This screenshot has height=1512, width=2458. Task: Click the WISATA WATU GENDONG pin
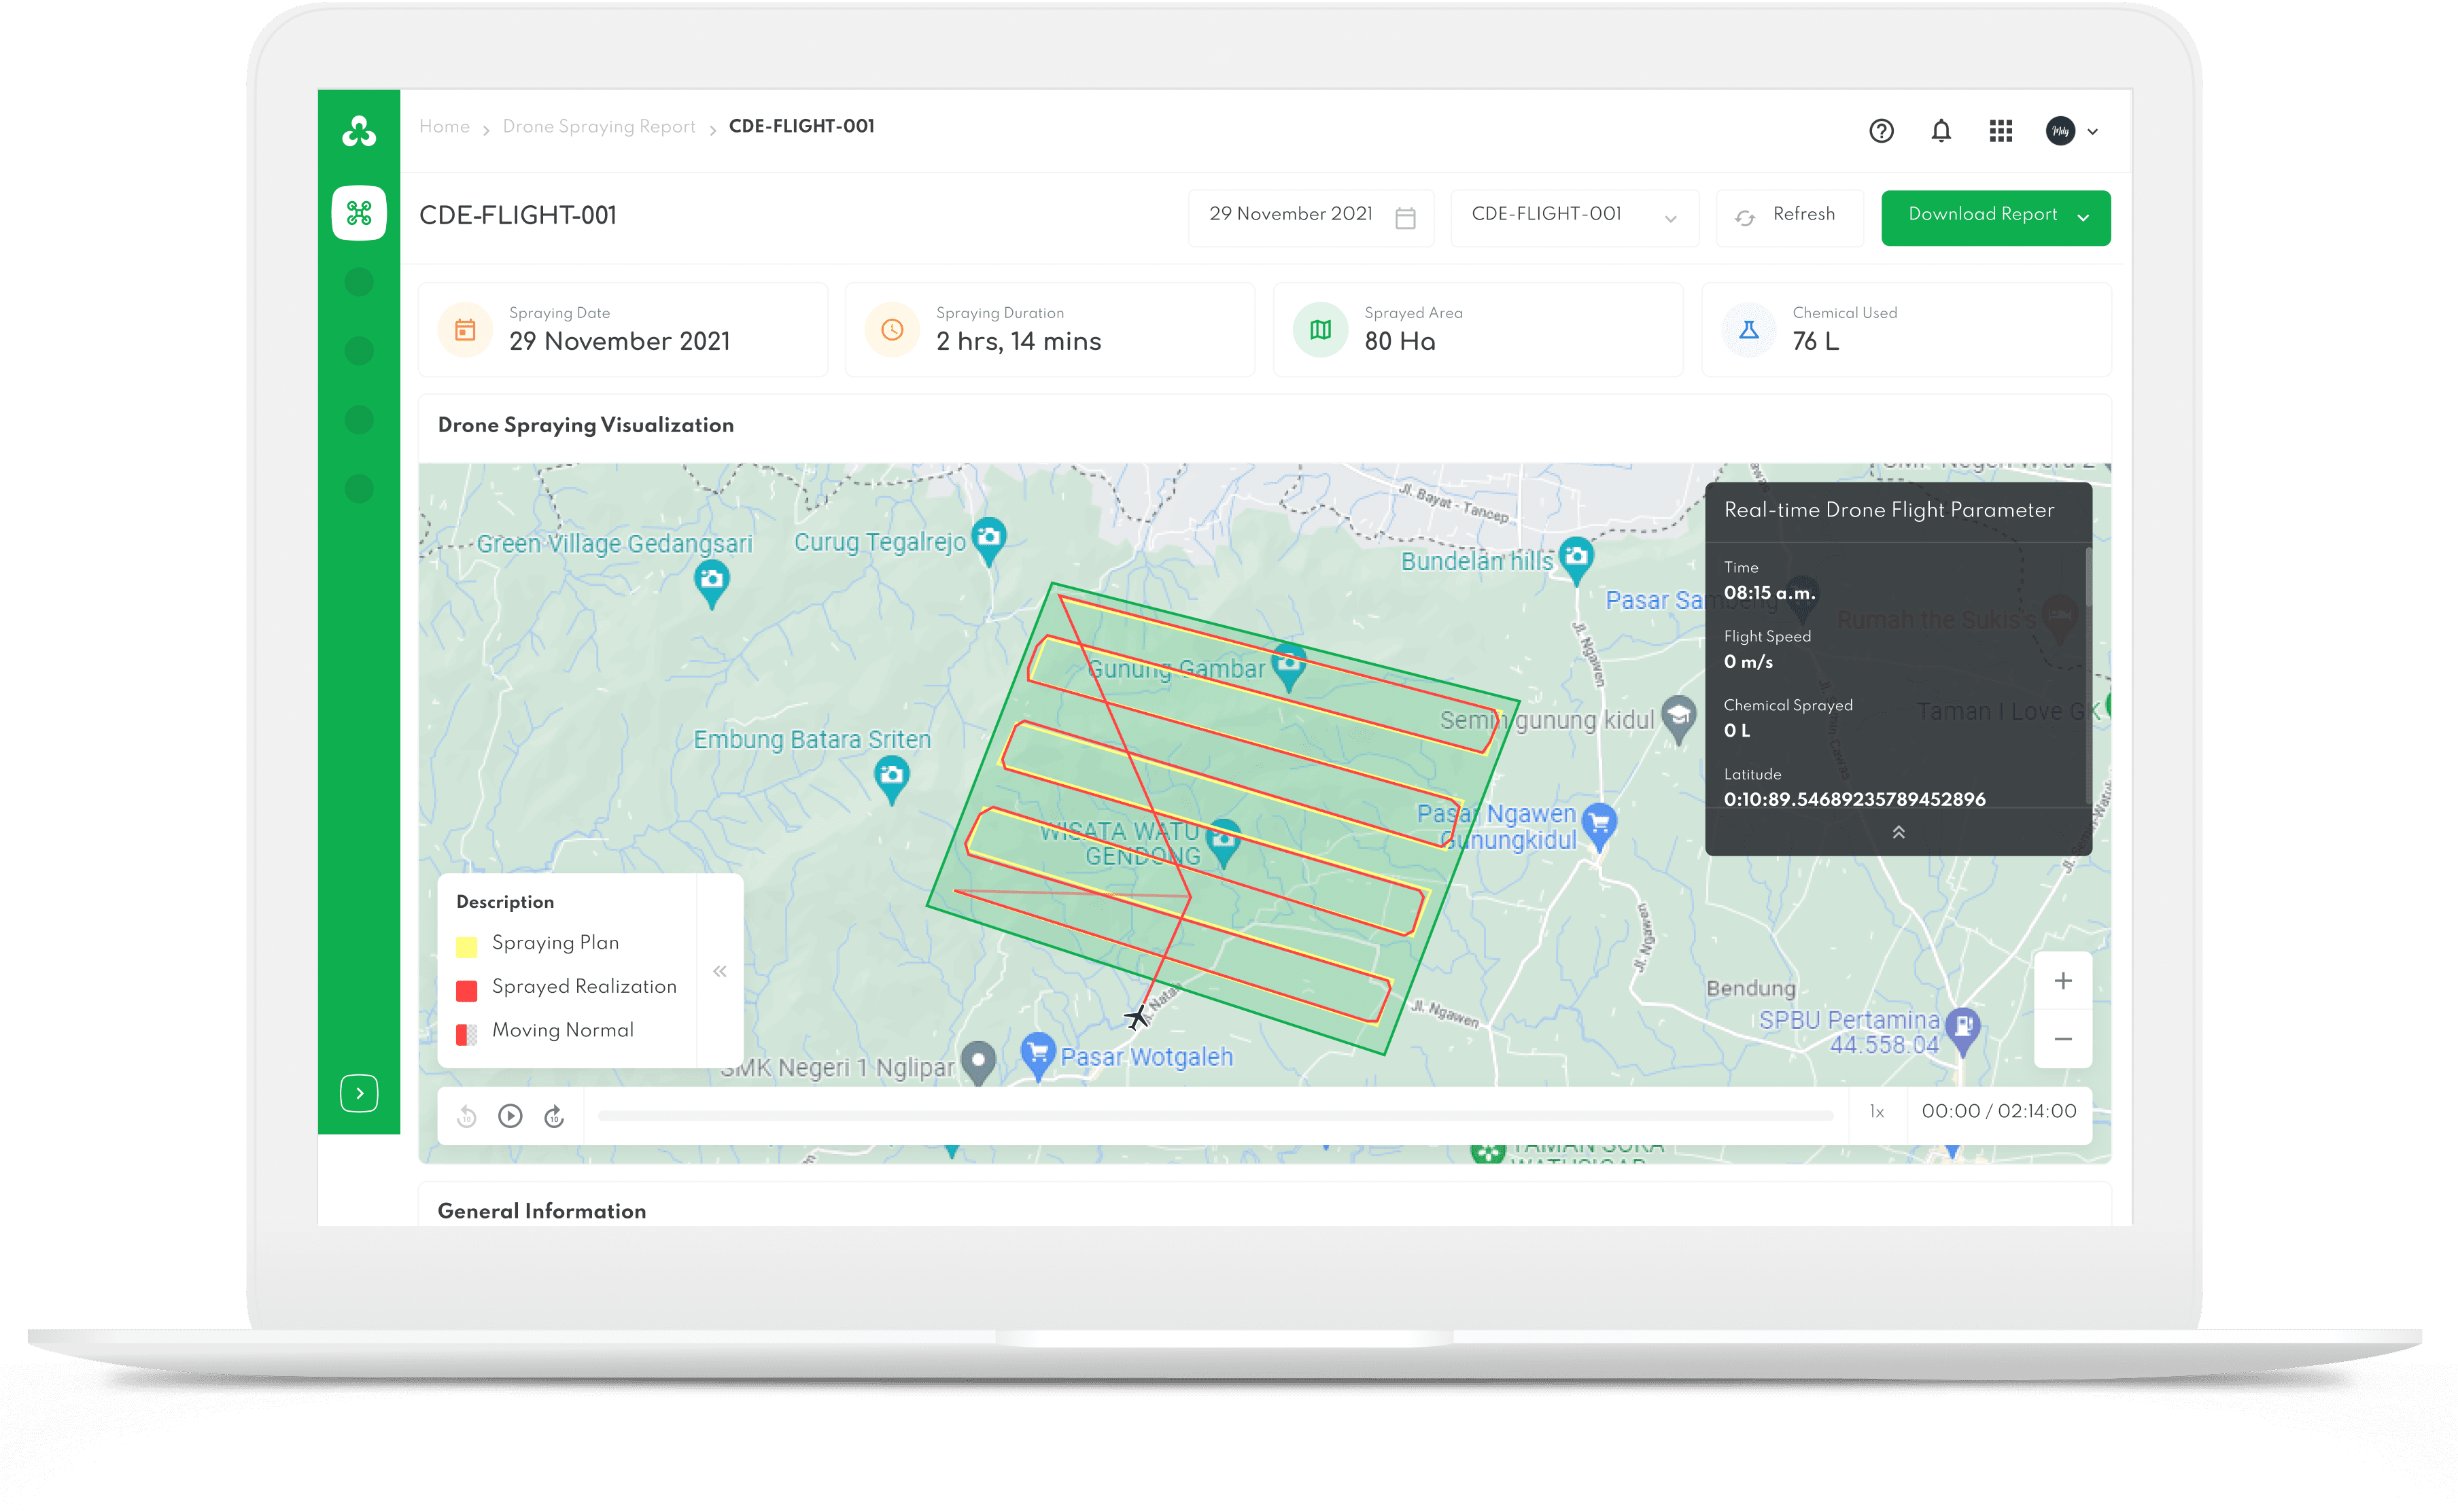point(1224,843)
